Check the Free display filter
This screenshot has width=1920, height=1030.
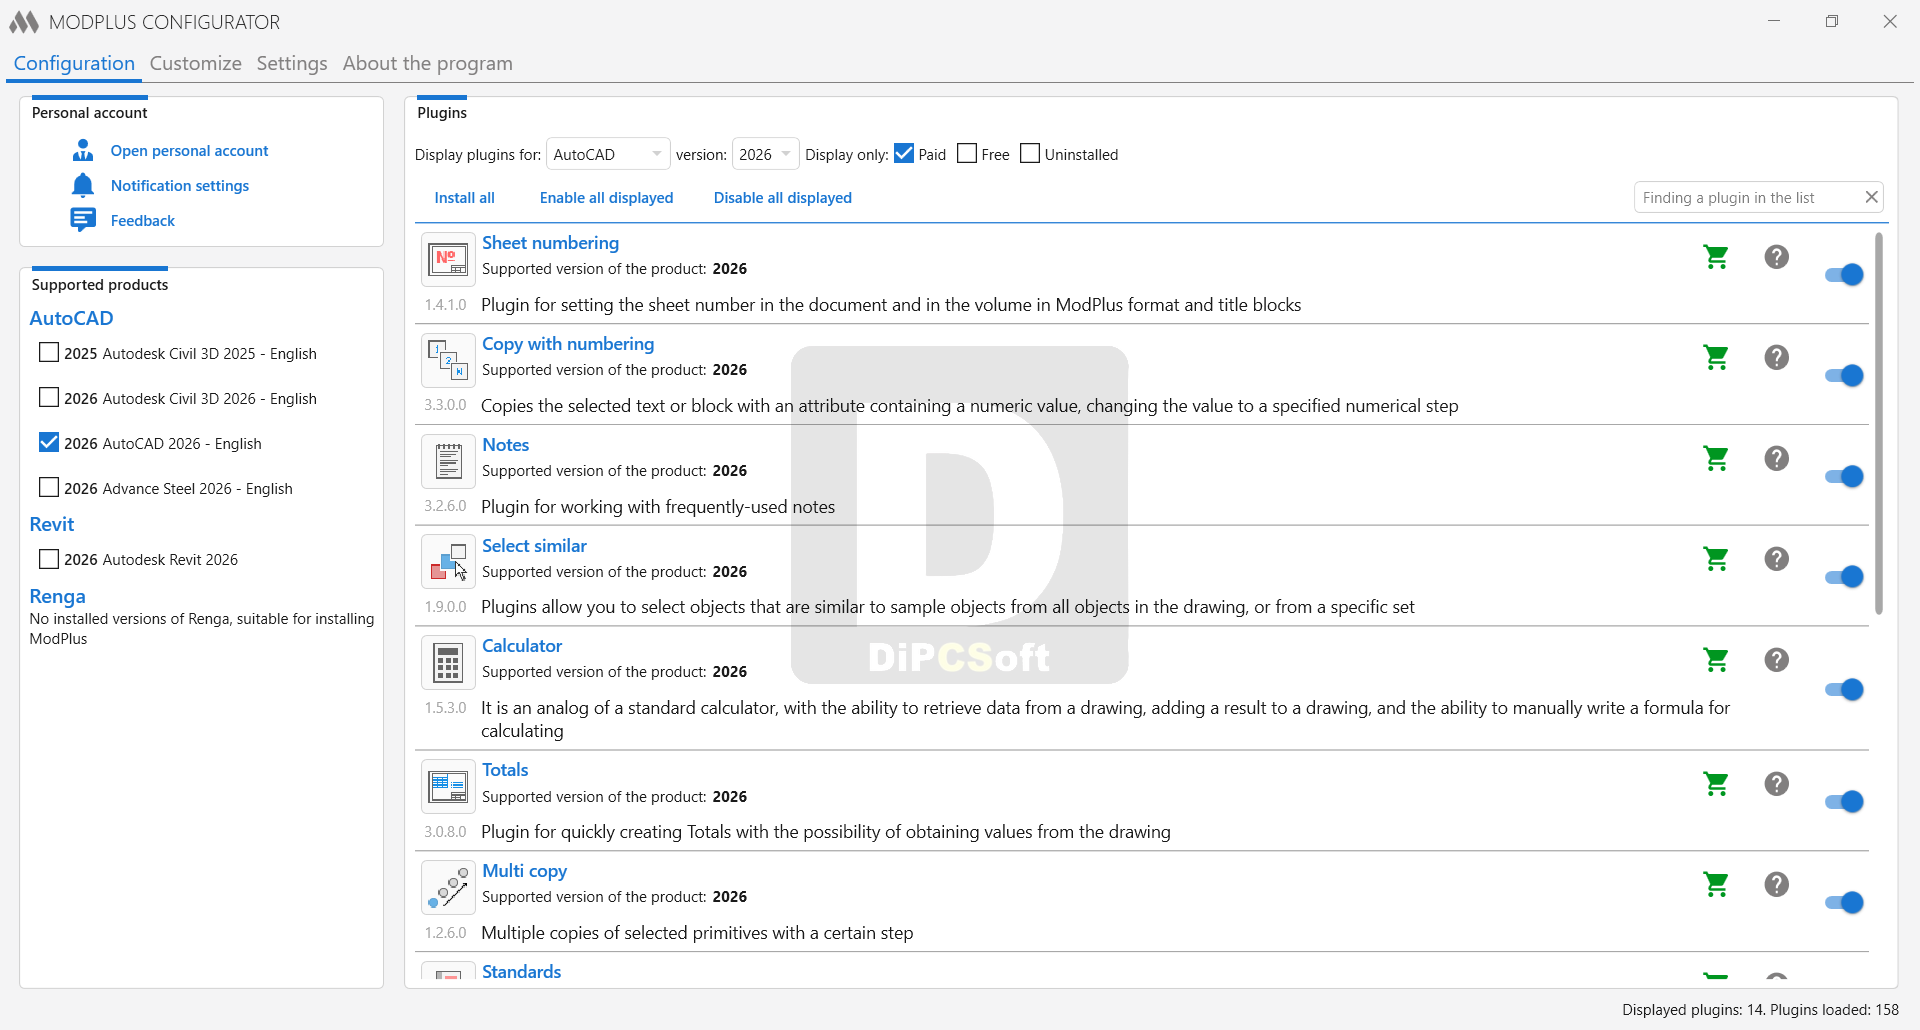(x=967, y=154)
